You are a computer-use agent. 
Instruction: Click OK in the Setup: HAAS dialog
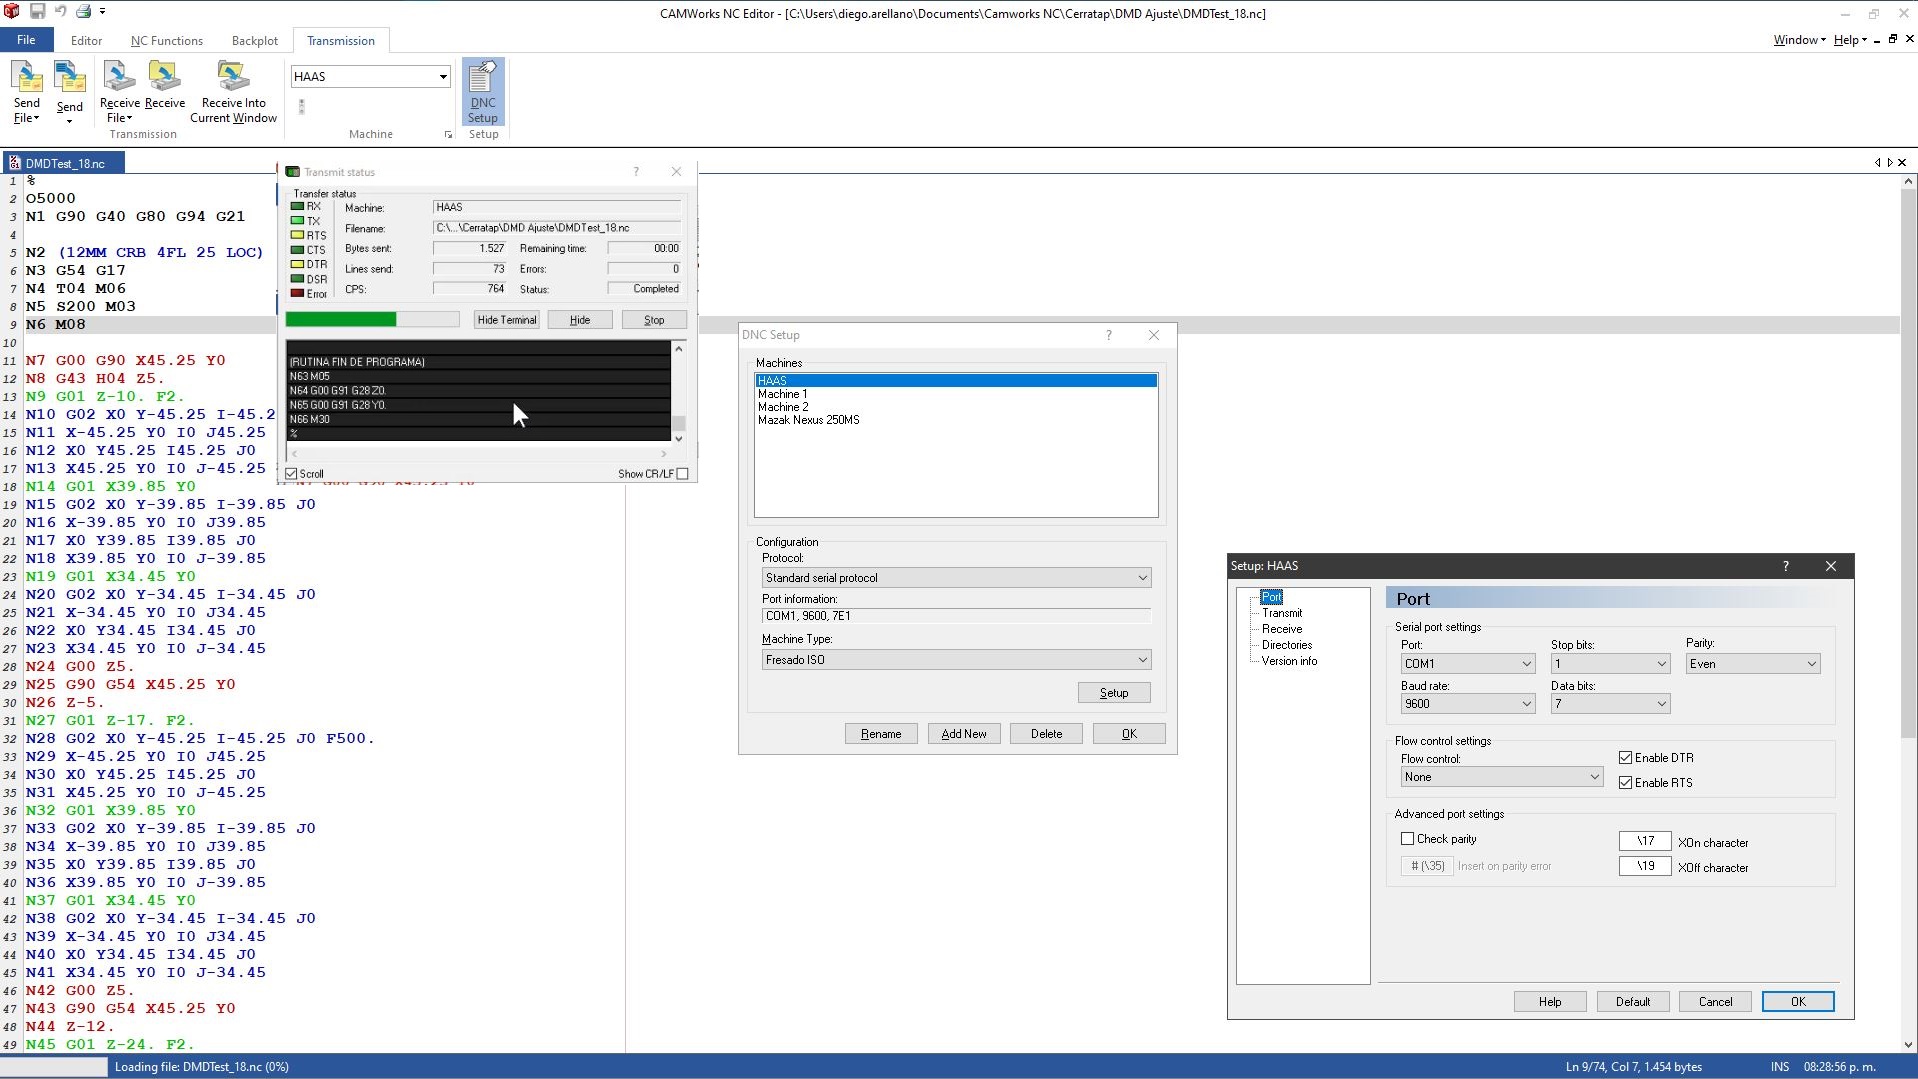point(1798,1002)
